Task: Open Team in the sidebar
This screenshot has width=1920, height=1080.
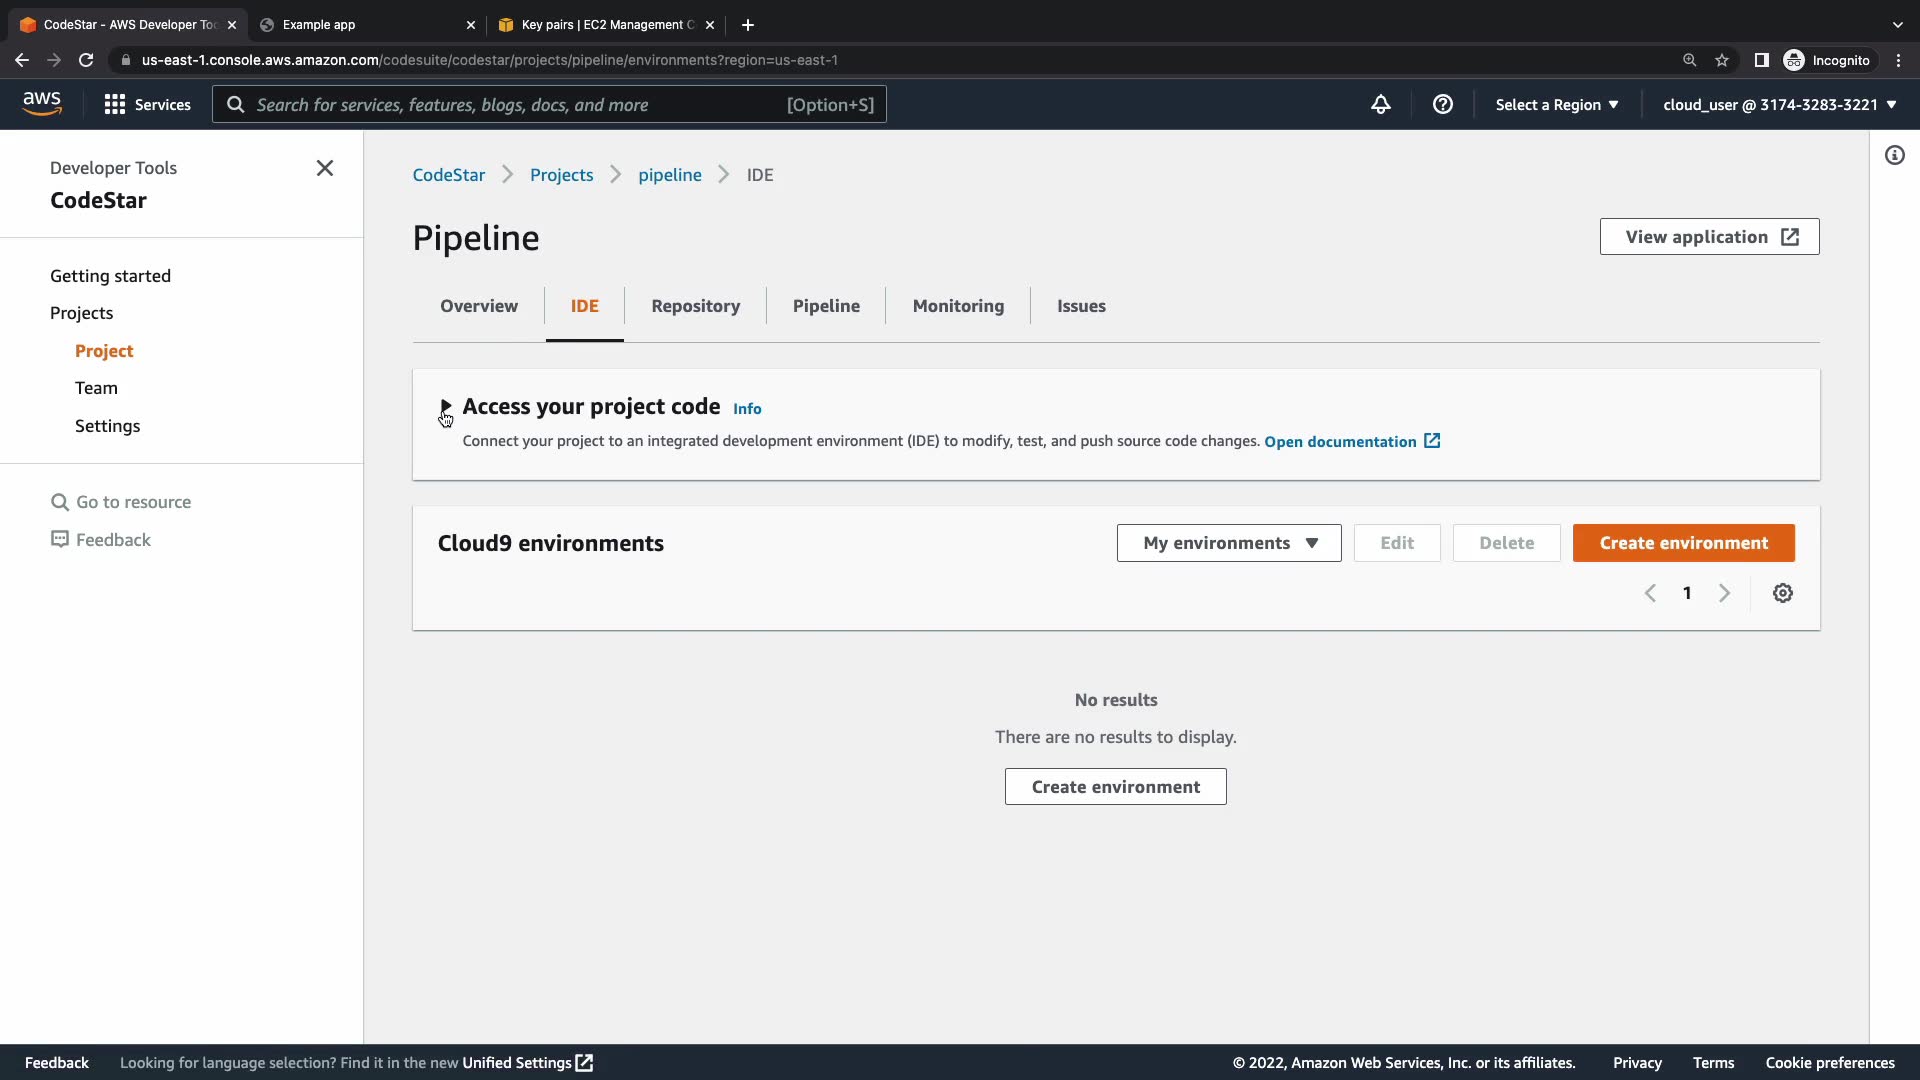Action: (x=96, y=388)
